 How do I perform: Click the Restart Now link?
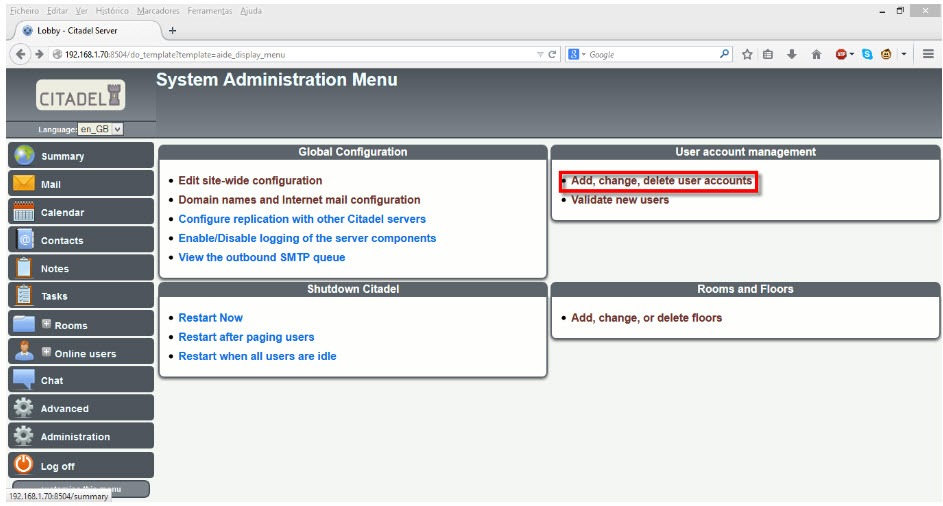(x=210, y=318)
